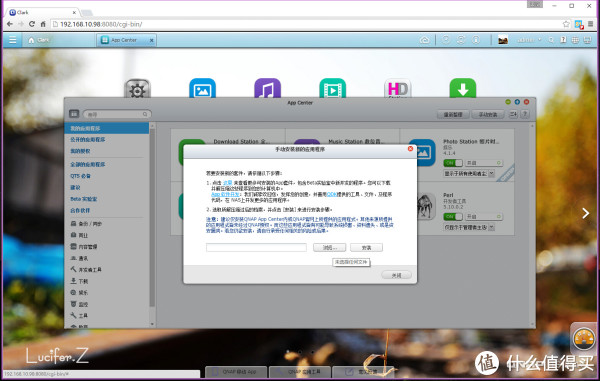The height and width of the screenshot is (381, 600).
Task: Click the Perl app icon
Action: (427, 207)
